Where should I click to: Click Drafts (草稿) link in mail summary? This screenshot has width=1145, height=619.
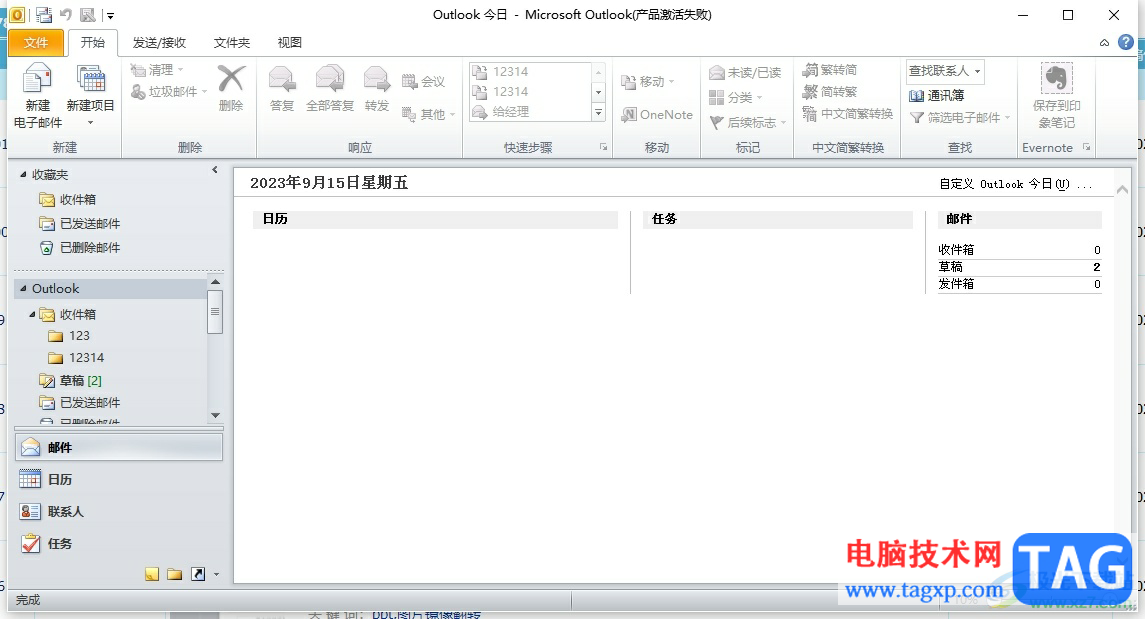950,266
